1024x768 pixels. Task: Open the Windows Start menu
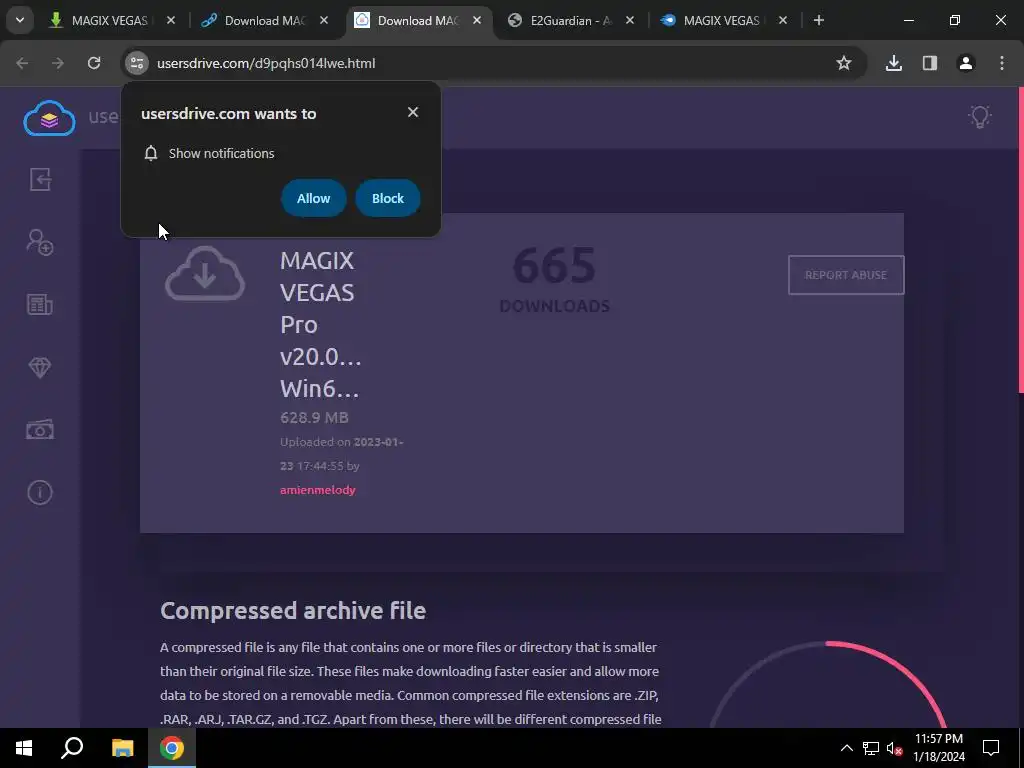pyautogui.click(x=24, y=748)
